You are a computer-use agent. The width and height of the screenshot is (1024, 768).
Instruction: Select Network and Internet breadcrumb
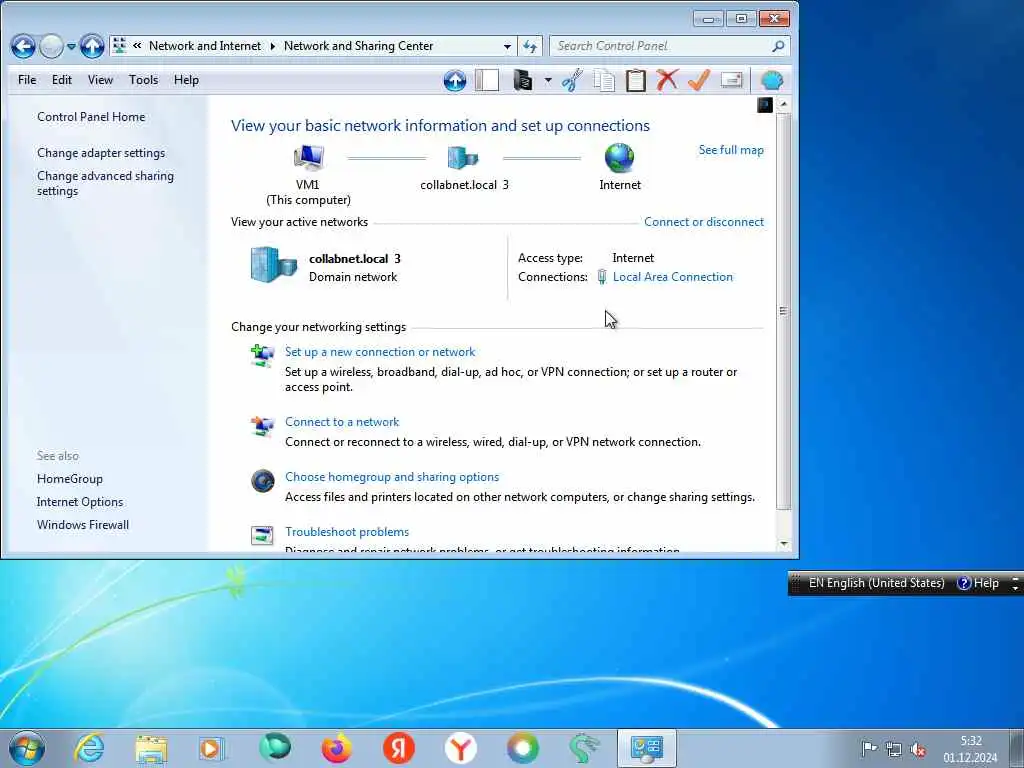point(204,46)
